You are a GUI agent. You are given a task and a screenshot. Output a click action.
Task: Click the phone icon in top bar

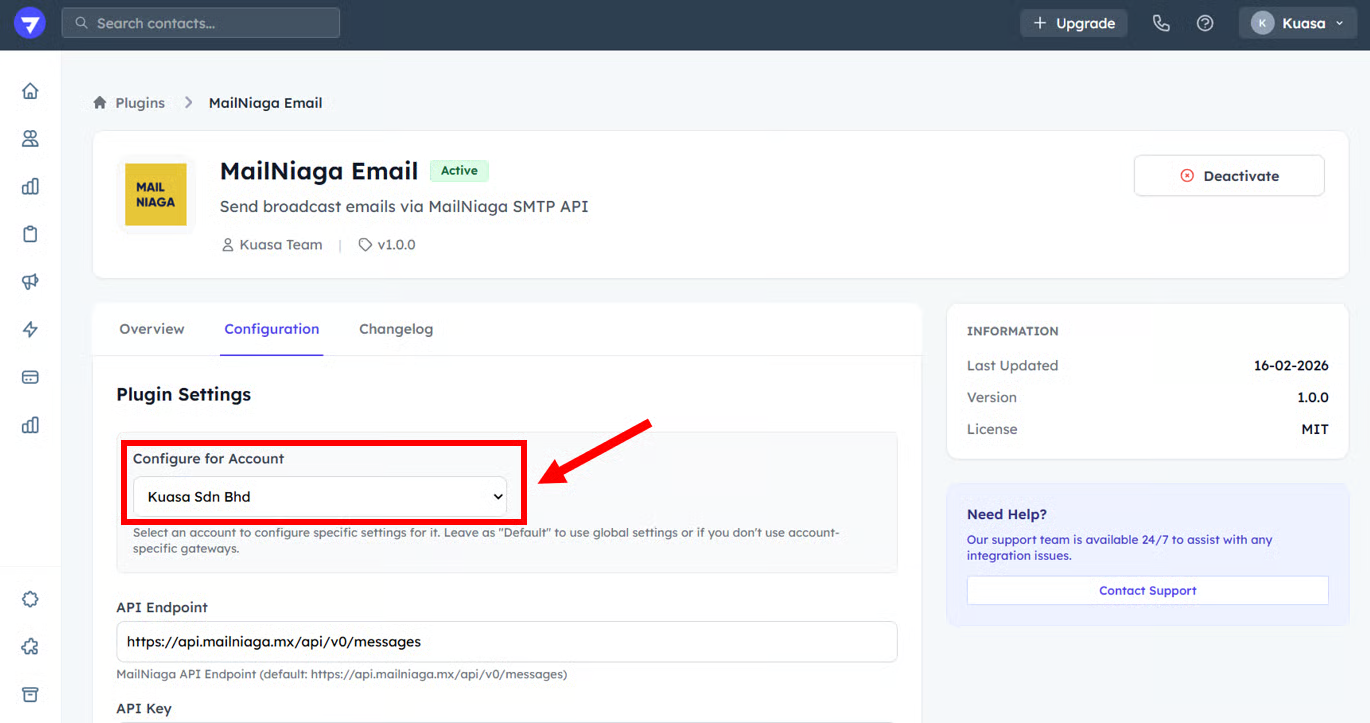coord(1161,23)
